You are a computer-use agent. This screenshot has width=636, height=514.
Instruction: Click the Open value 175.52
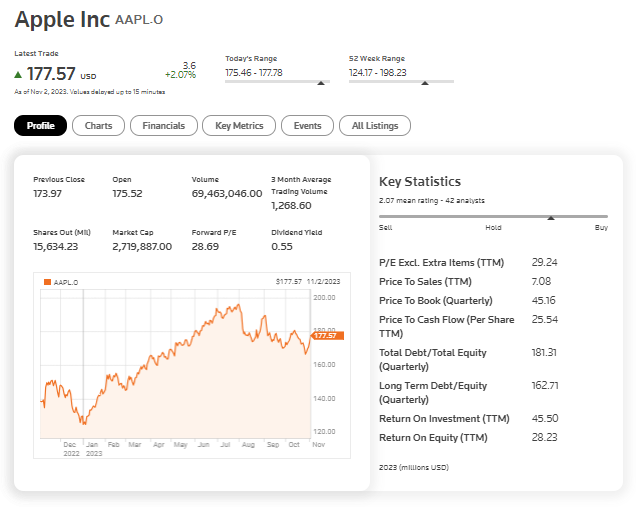click(127, 194)
